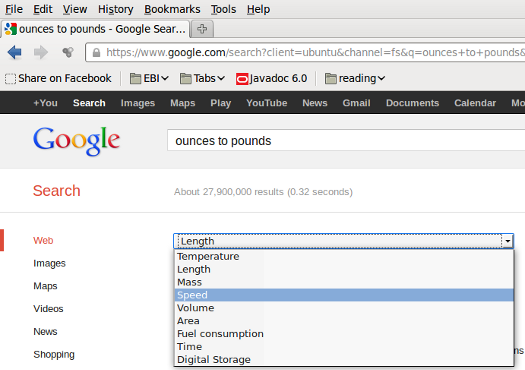
Task: Select Mass in the dropdown list
Action: 344,282
